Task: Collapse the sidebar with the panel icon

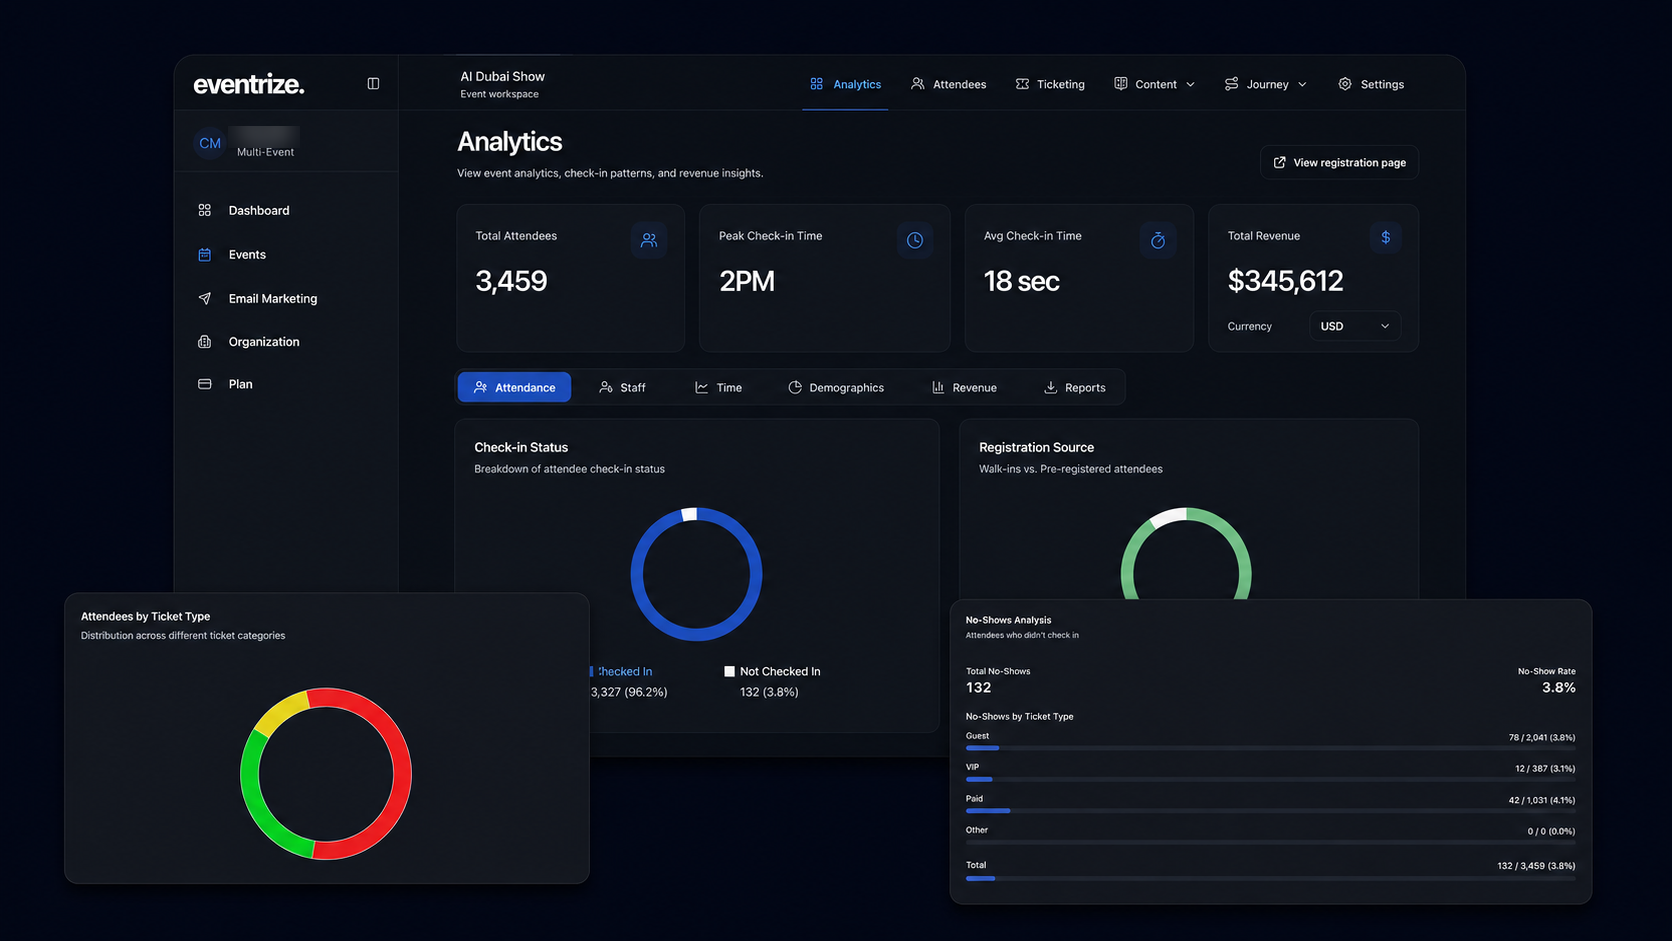Action: pyautogui.click(x=373, y=84)
